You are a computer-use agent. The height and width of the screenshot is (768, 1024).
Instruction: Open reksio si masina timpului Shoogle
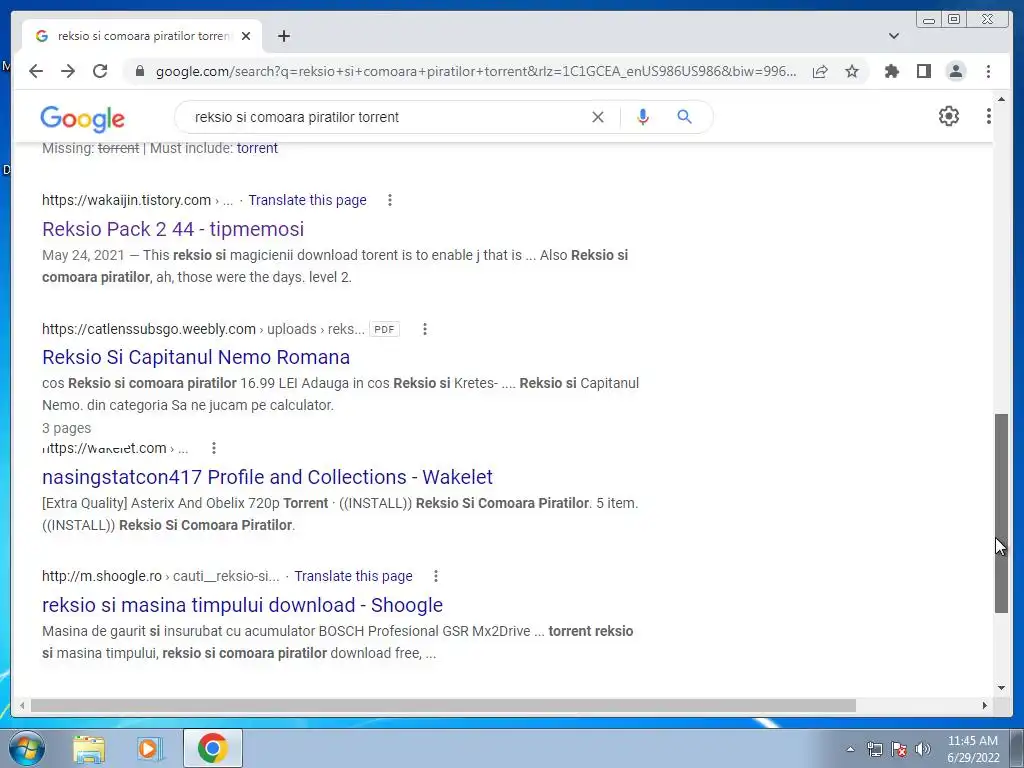click(x=242, y=605)
